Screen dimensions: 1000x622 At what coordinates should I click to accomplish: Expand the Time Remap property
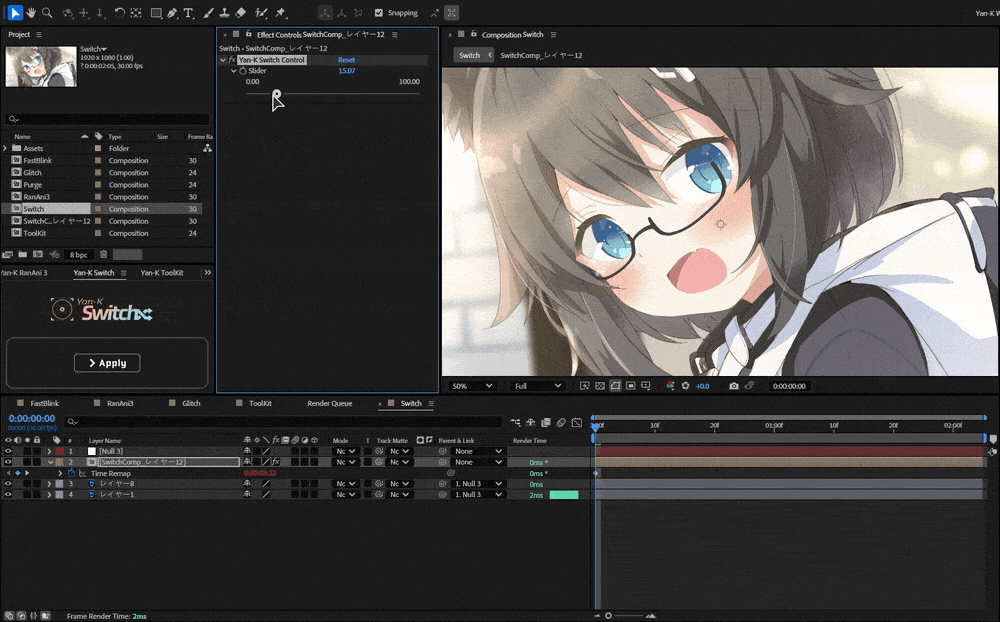tap(60, 473)
